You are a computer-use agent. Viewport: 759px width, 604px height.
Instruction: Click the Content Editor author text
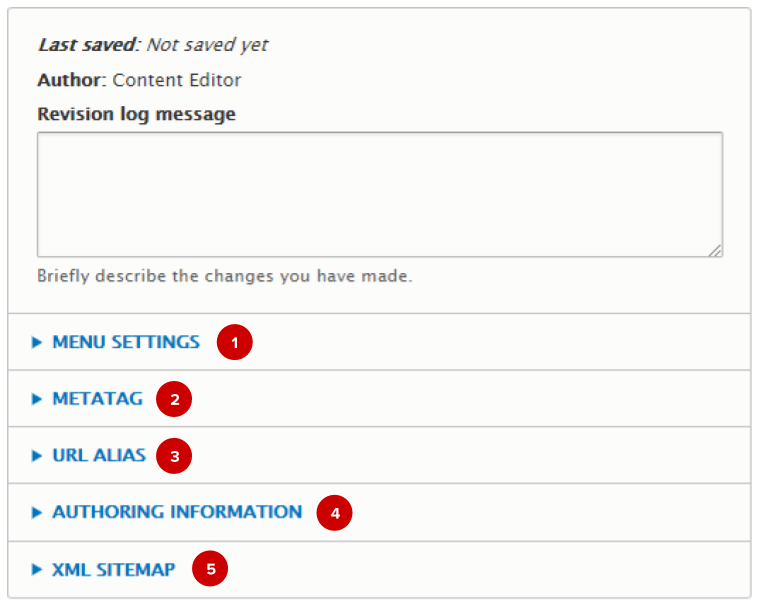pyautogui.click(x=177, y=80)
